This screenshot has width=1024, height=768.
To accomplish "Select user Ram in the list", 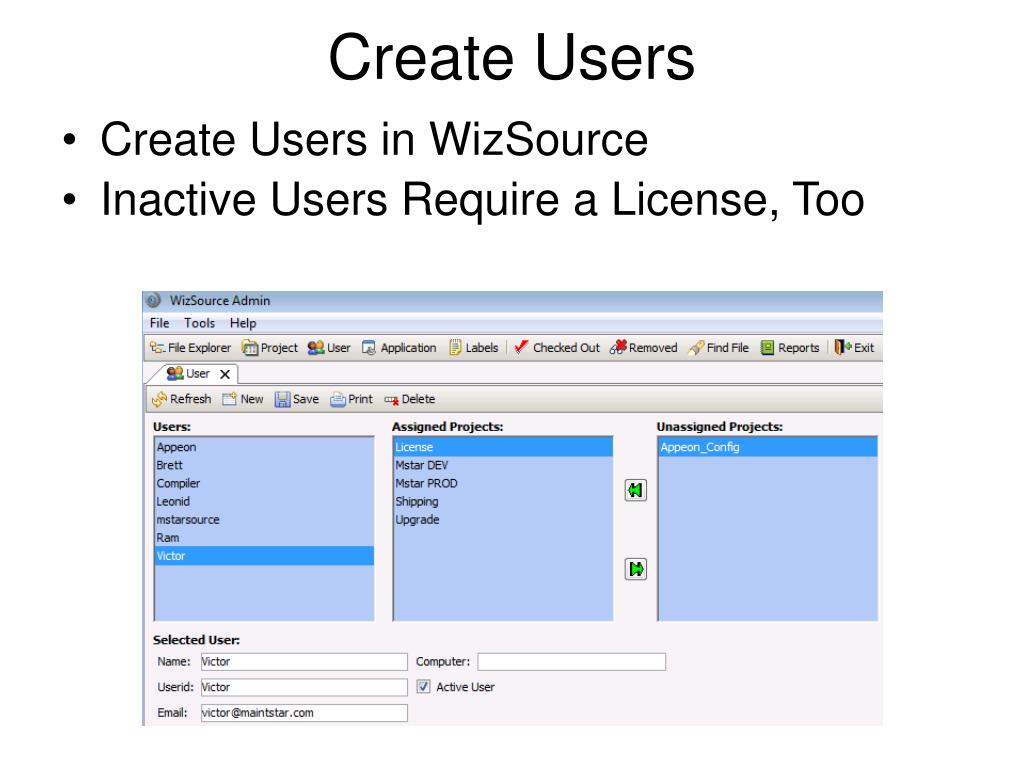I will (264, 538).
